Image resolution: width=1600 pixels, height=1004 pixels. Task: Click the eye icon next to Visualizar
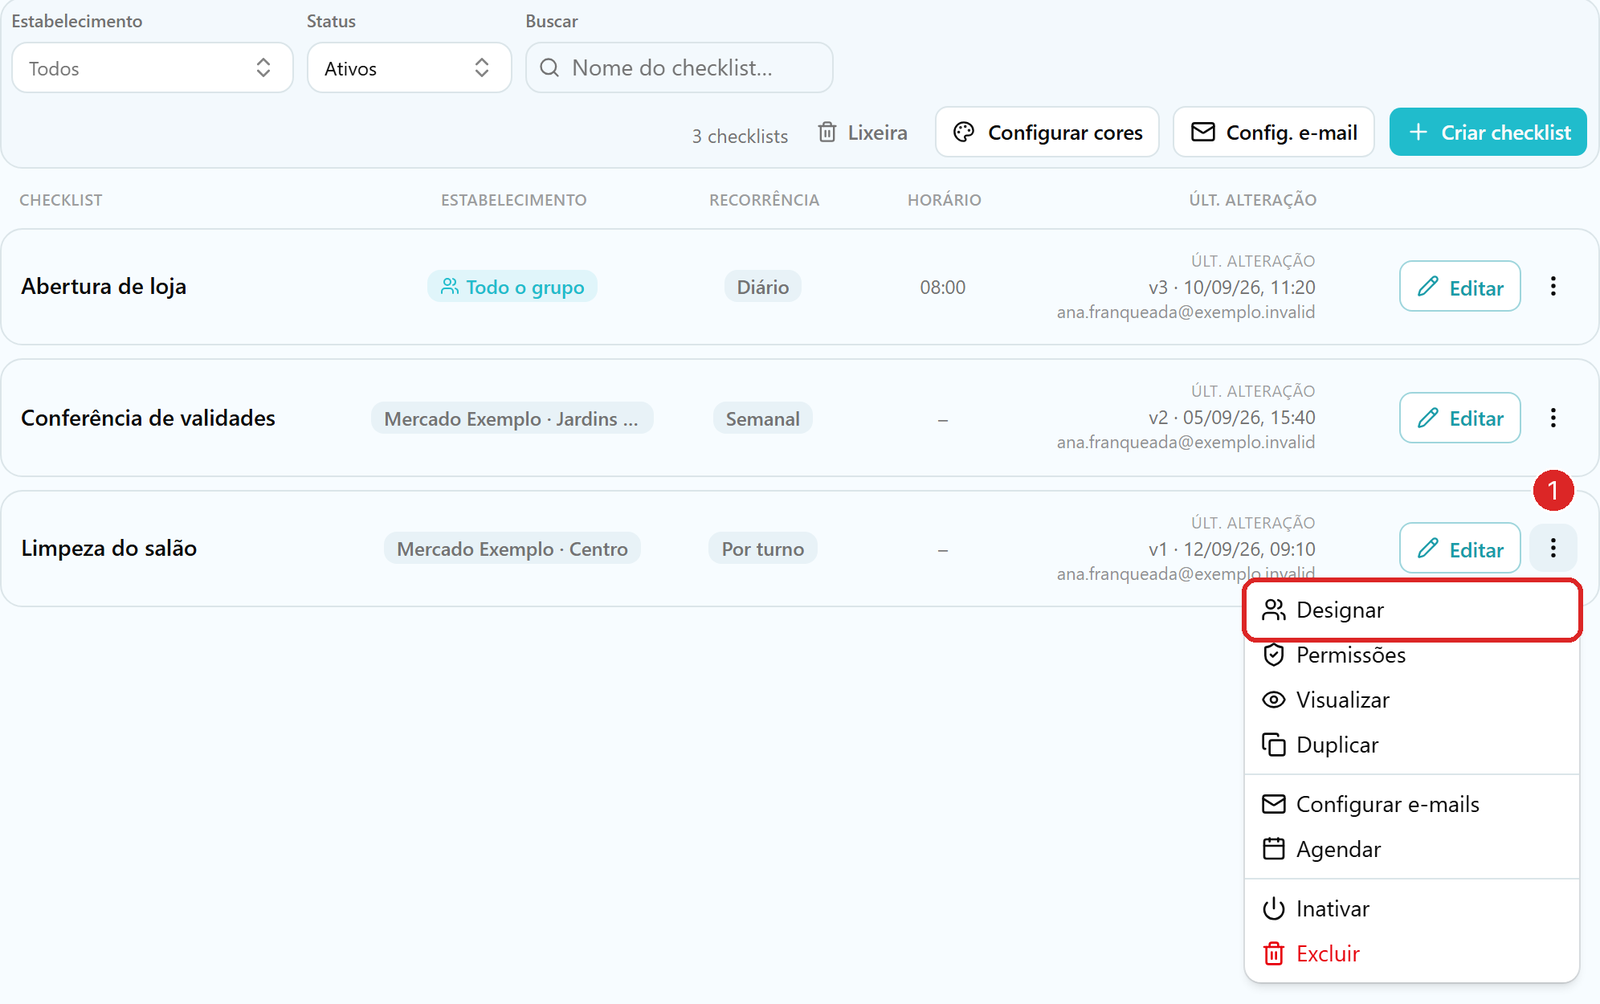(1273, 700)
